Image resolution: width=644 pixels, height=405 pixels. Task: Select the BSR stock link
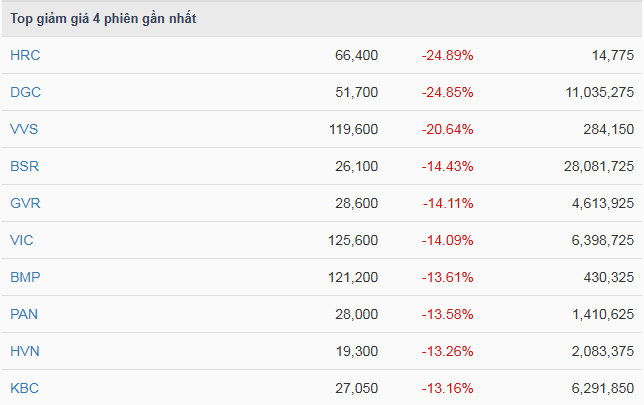(x=24, y=166)
